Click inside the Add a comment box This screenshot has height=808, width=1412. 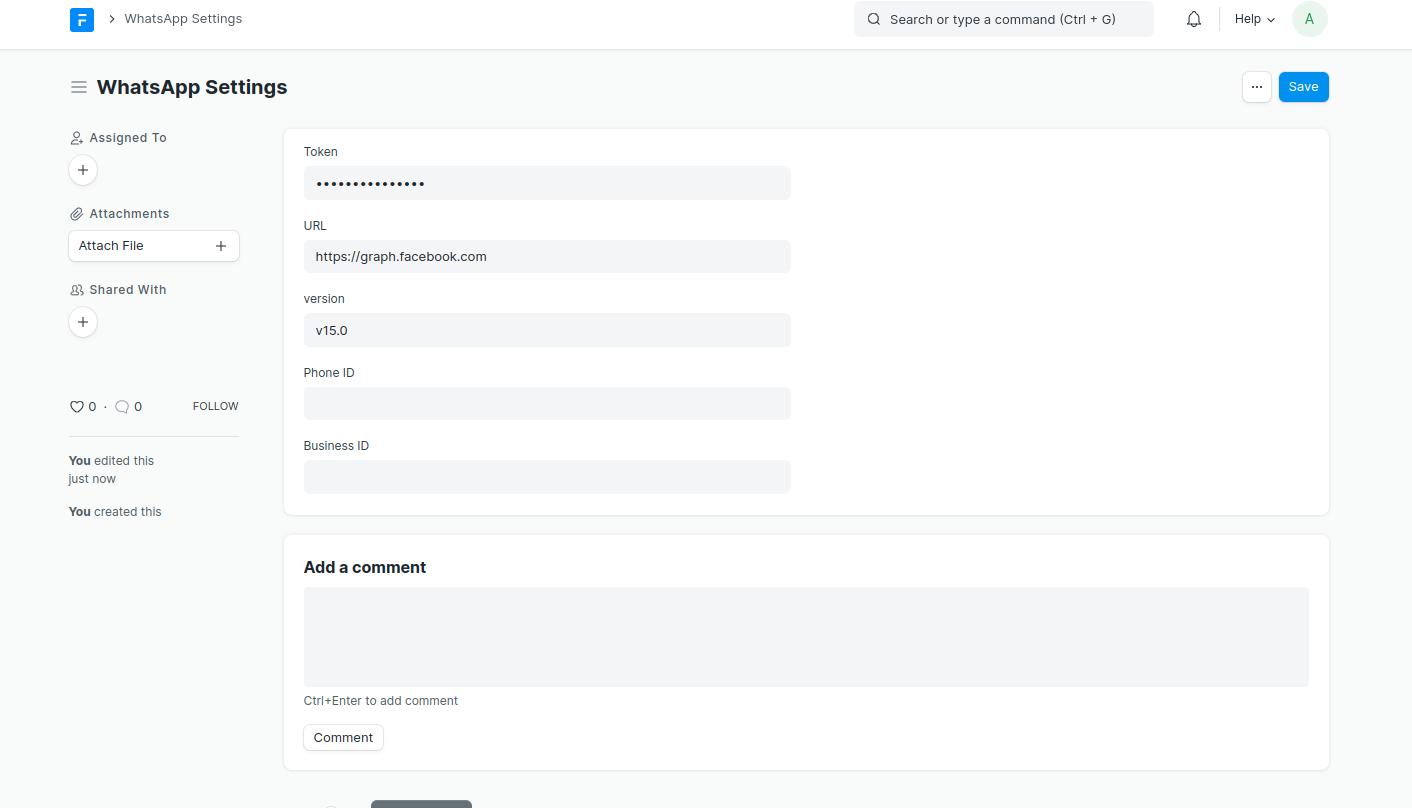coord(806,637)
